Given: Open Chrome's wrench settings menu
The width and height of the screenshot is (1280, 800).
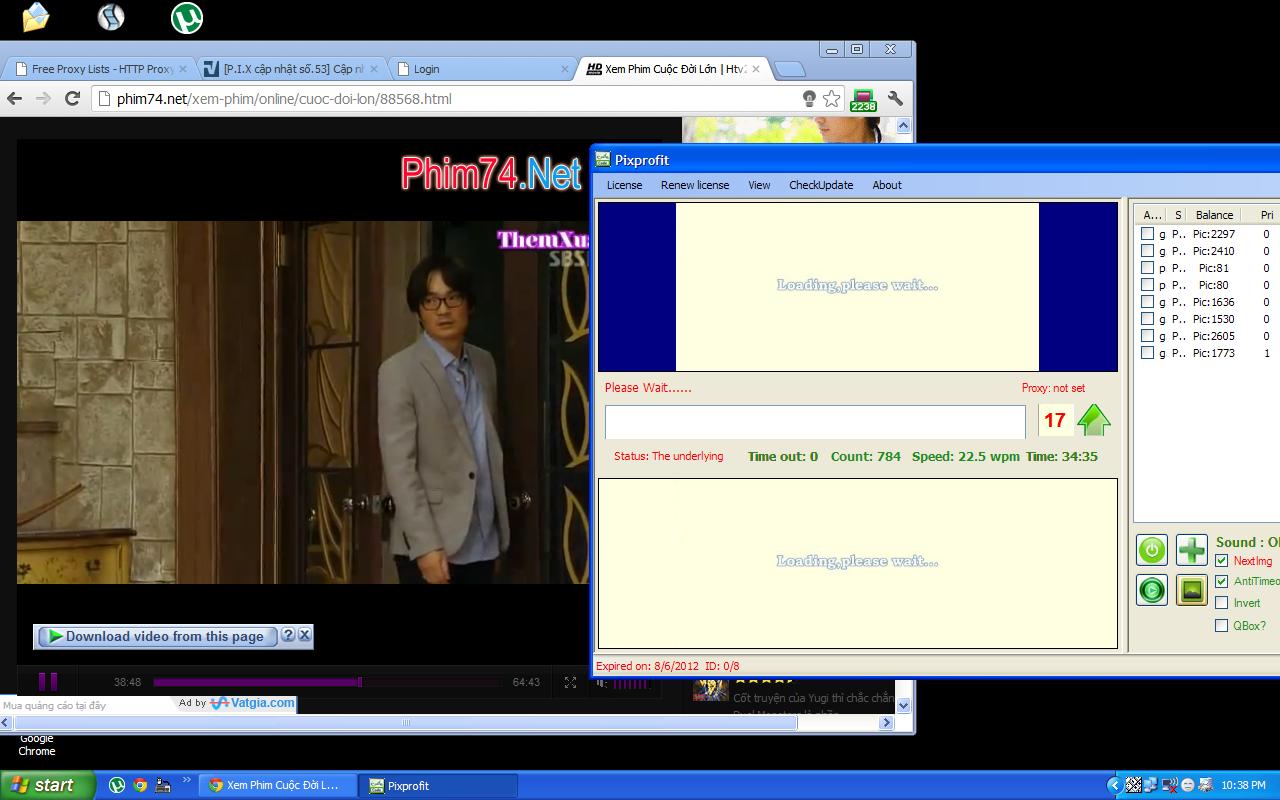Looking at the screenshot, I should click(895, 98).
